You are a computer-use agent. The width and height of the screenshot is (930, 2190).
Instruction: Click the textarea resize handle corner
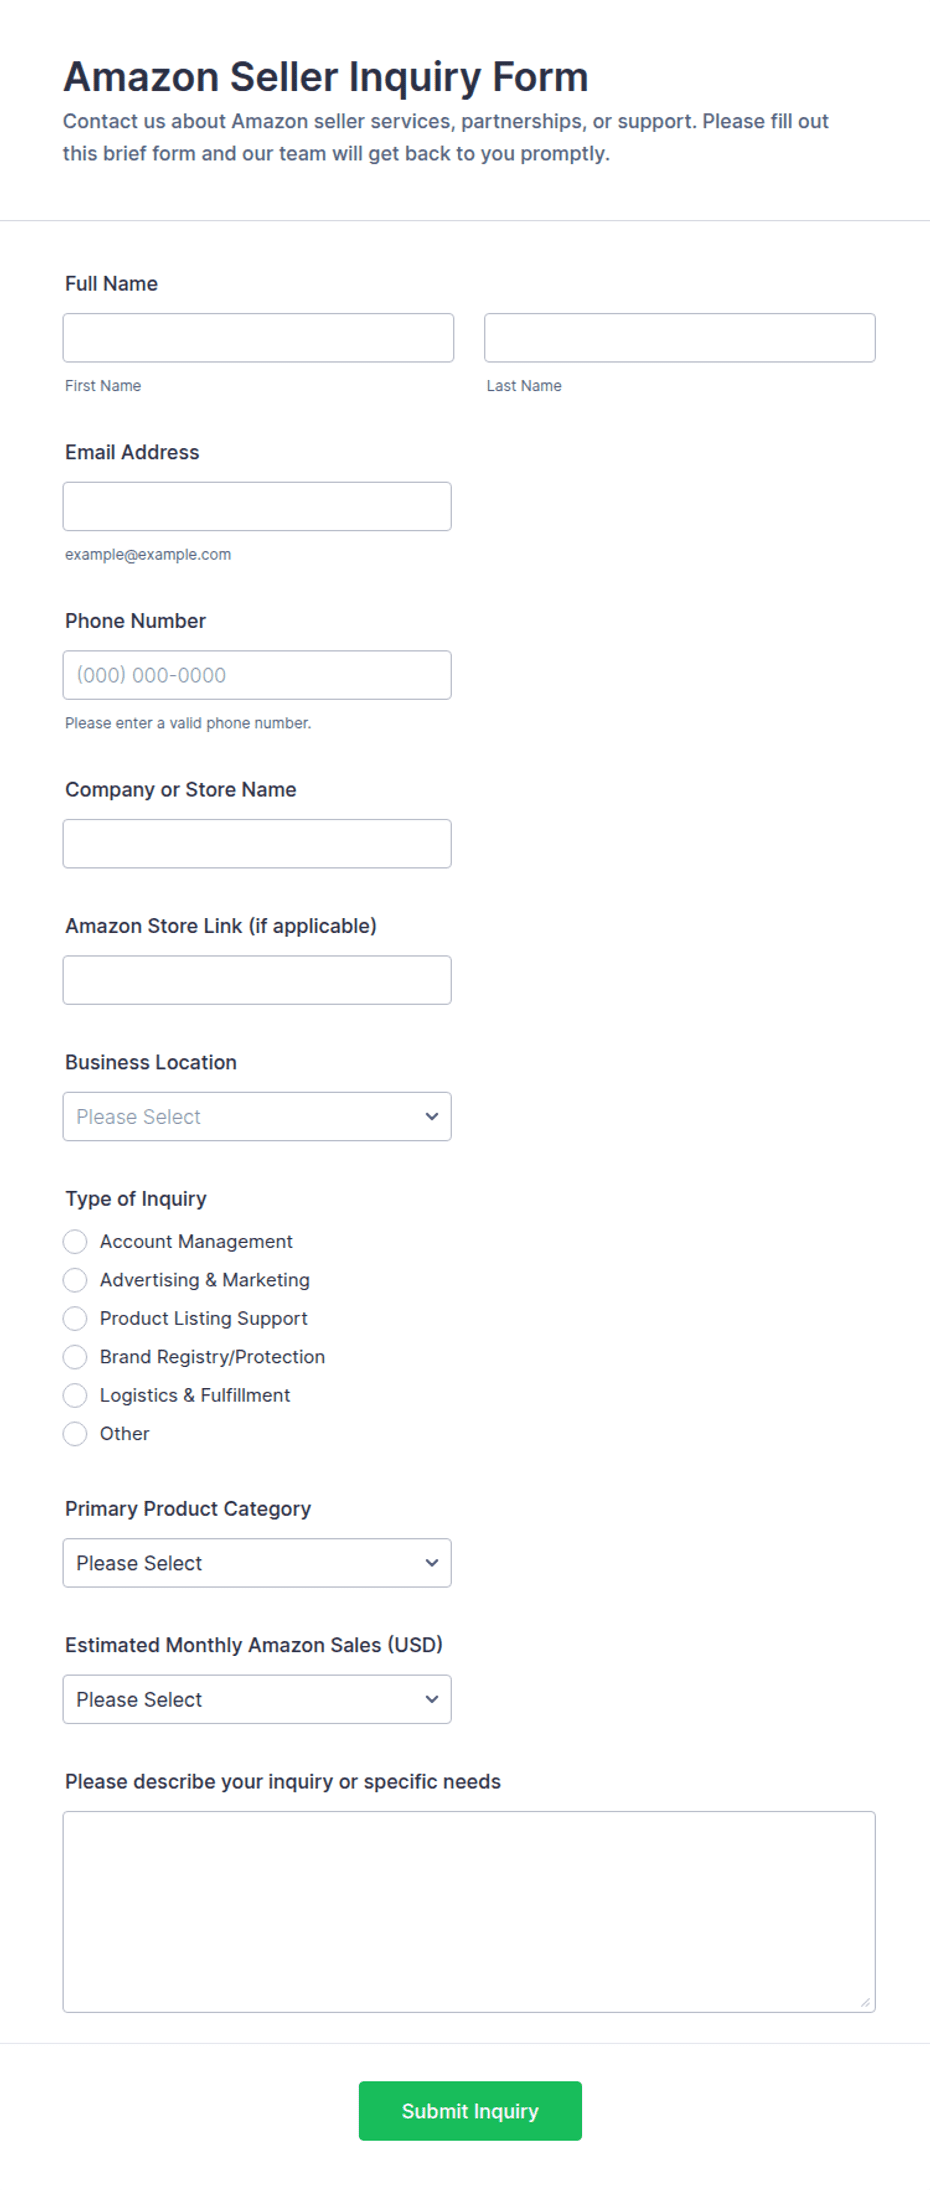tap(865, 2002)
